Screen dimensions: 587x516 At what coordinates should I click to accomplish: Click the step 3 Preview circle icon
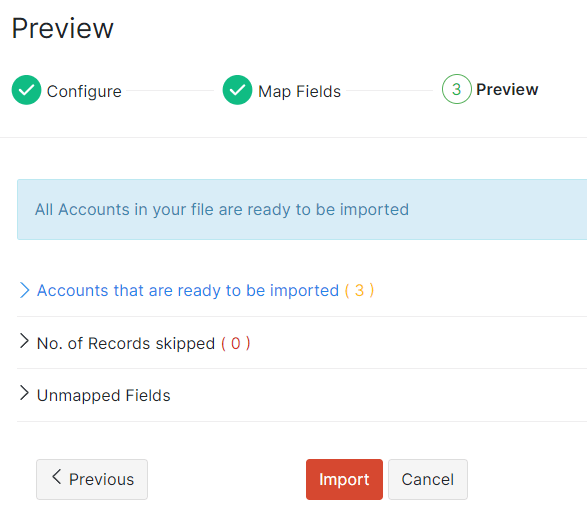457,89
